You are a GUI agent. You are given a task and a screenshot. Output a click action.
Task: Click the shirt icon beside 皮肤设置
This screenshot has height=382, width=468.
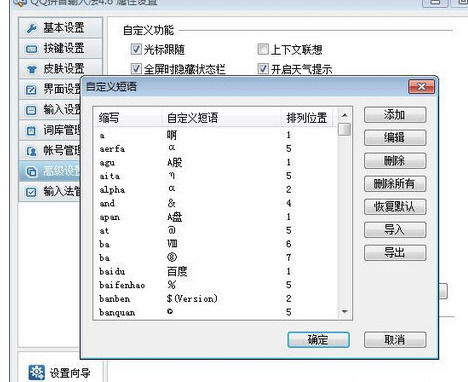[x=31, y=69]
